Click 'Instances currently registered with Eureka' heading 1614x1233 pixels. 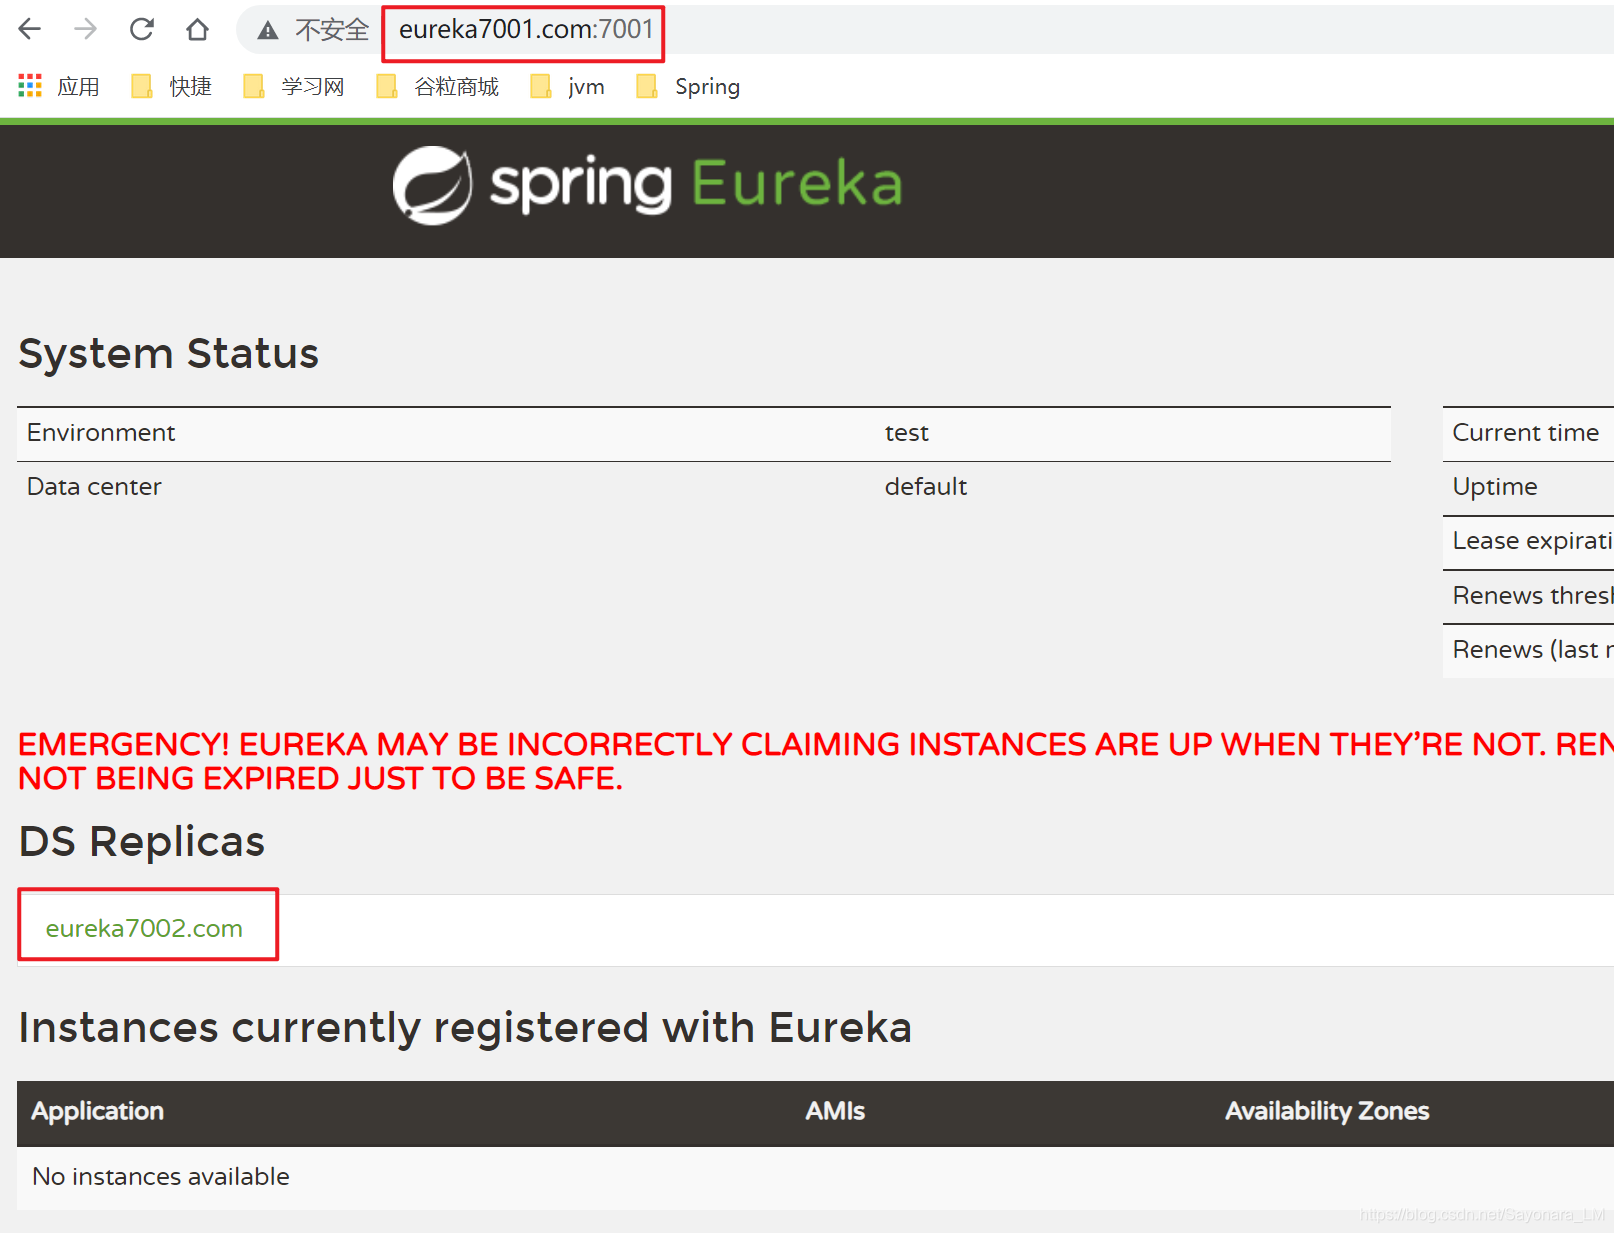(x=465, y=1028)
